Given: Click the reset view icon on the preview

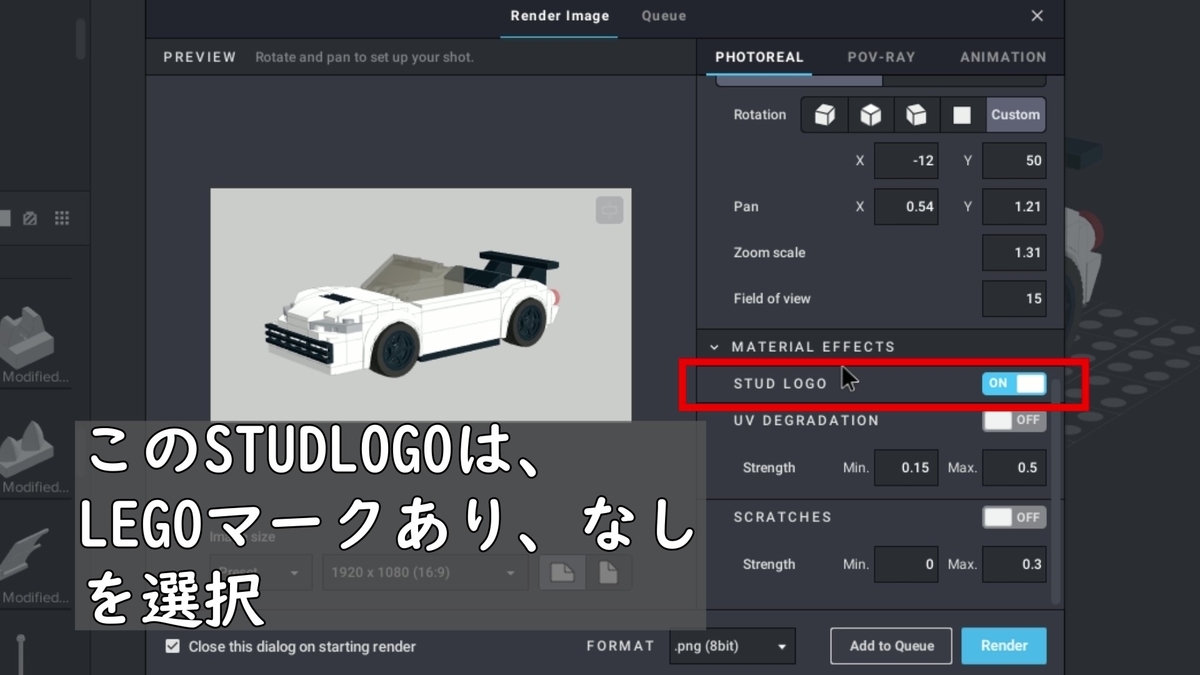Looking at the screenshot, I should [x=610, y=209].
